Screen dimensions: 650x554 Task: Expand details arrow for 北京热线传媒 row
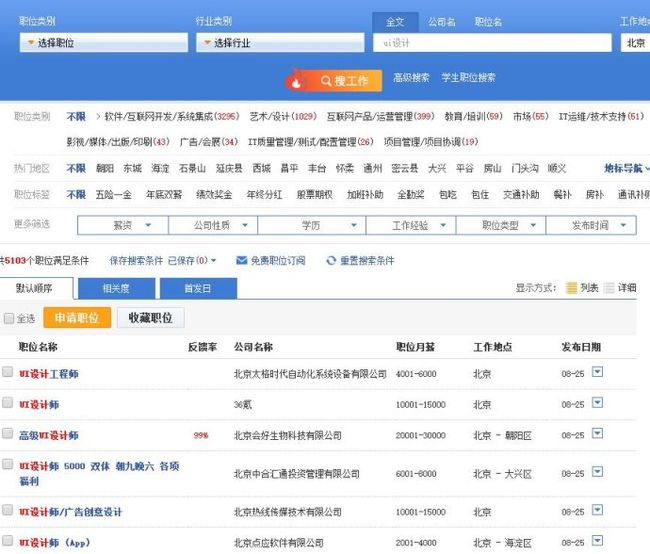pyautogui.click(x=597, y=510)
